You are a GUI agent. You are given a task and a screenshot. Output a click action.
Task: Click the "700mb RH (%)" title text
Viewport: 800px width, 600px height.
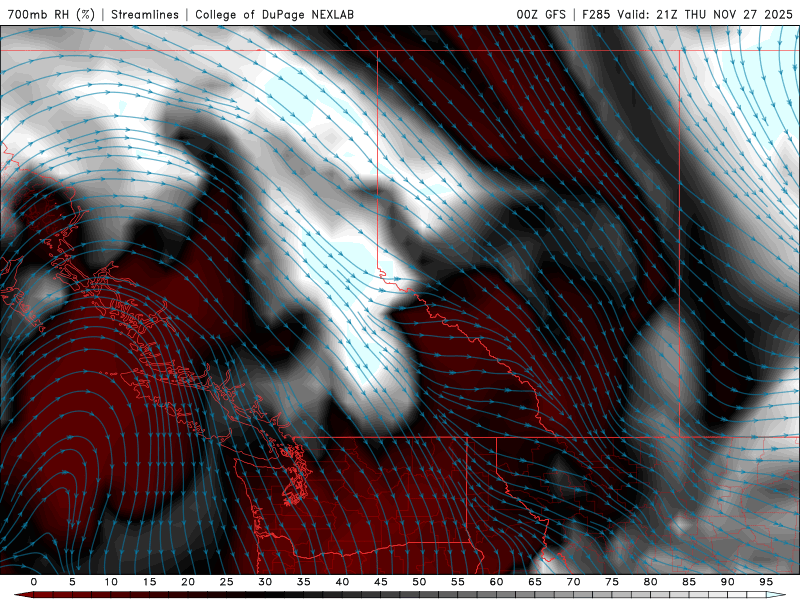tap(52, 14)
